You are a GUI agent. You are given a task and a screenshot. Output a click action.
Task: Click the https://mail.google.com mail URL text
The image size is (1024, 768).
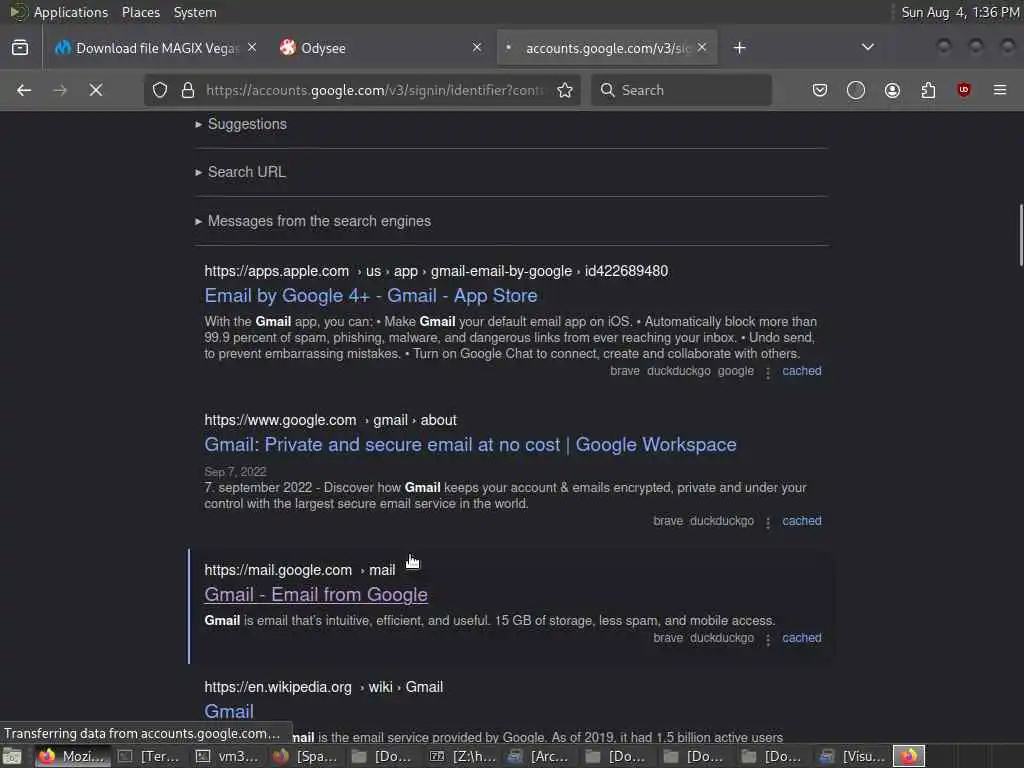[x=300, y=570]
